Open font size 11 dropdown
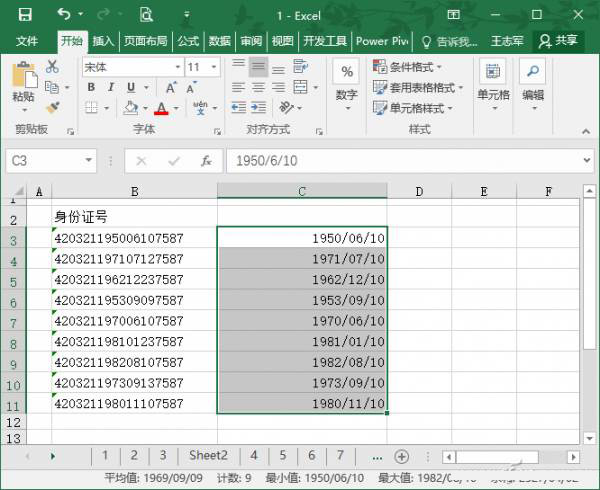Viewport: 600px width, 490px height. click(214, 67)
